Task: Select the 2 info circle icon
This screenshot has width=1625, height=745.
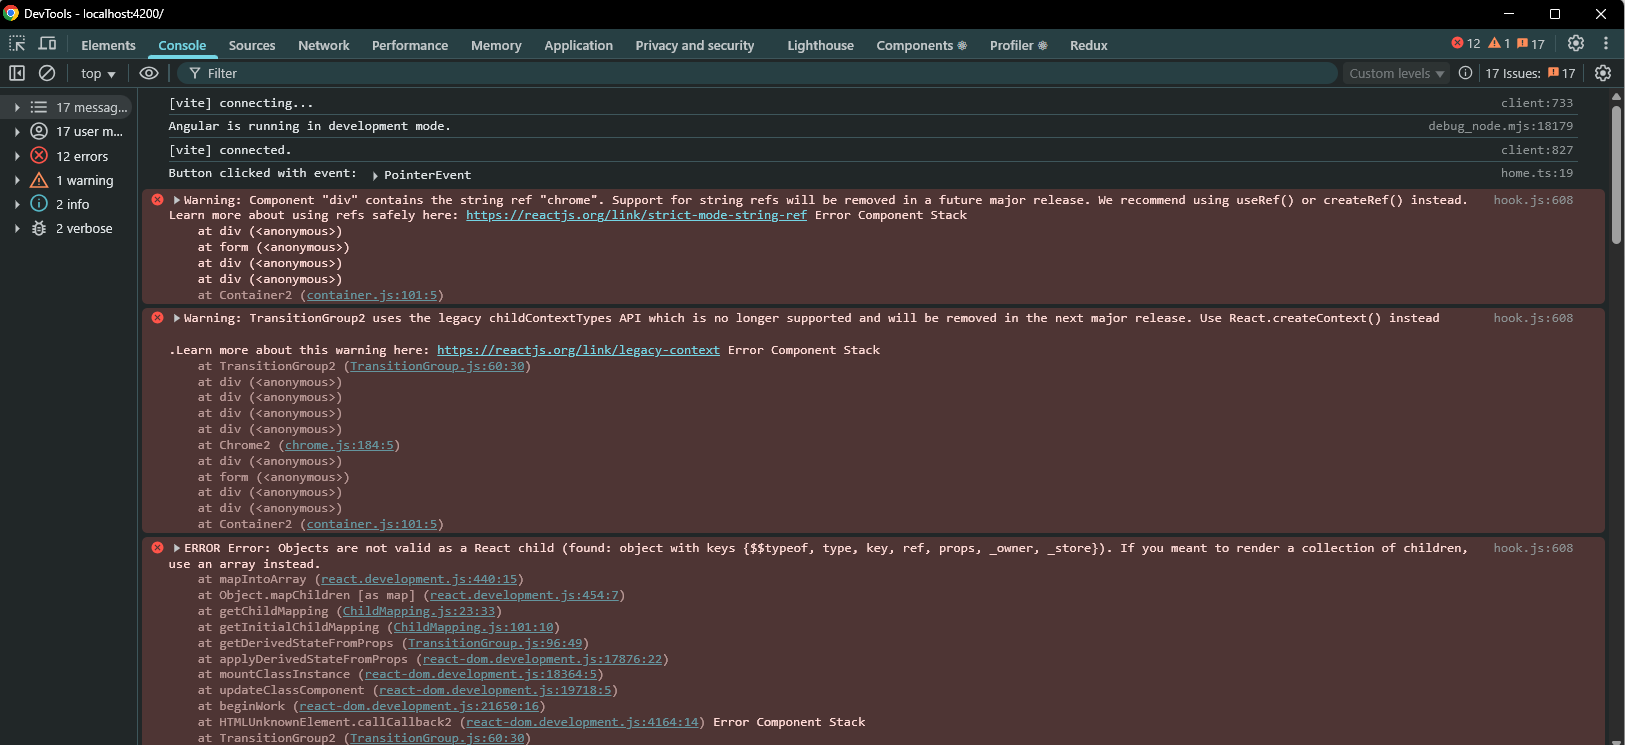Action: tap(39, 203)
